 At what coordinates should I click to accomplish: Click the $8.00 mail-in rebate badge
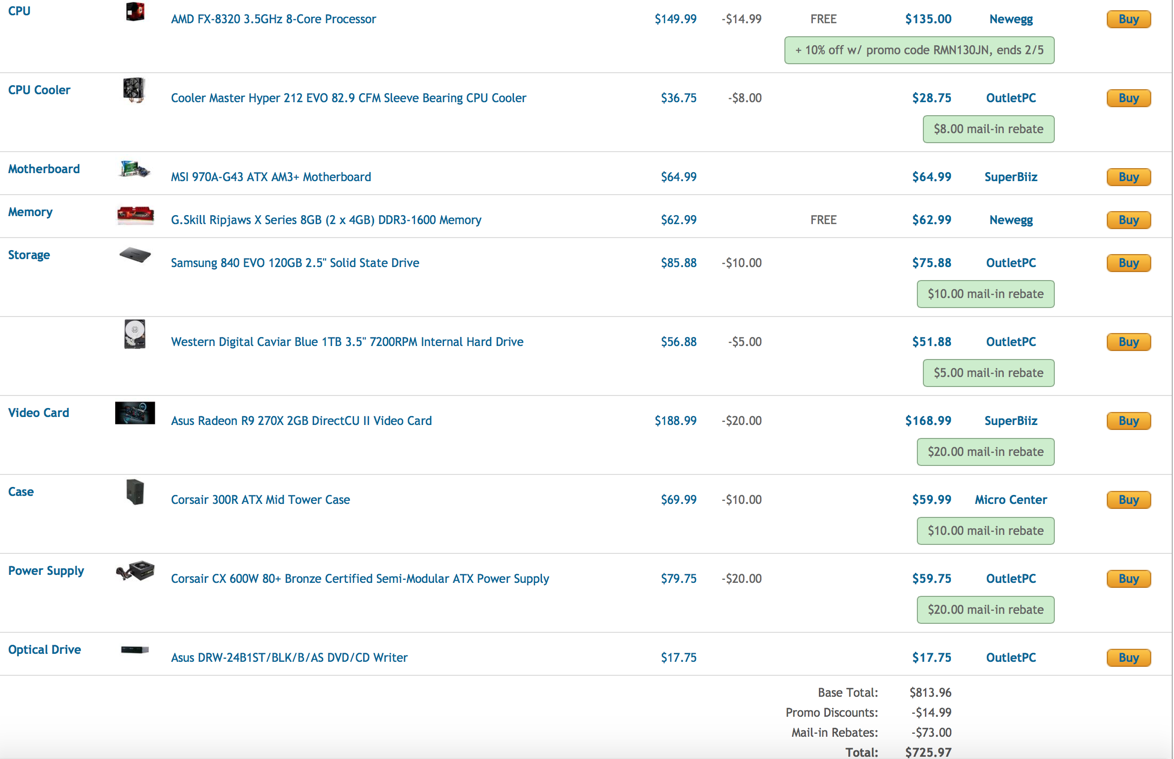pos(988,129)
